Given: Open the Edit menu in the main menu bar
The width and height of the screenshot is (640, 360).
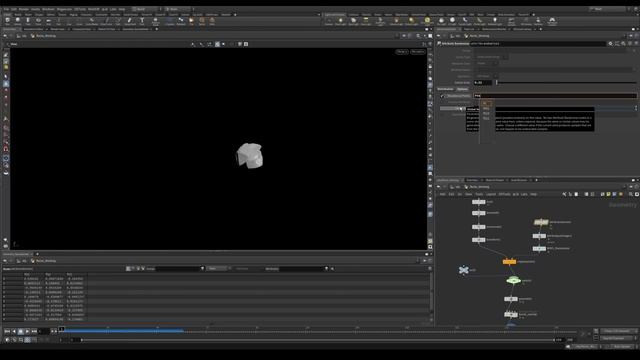Looking at the screenshot, I should [x=14, y=9].
